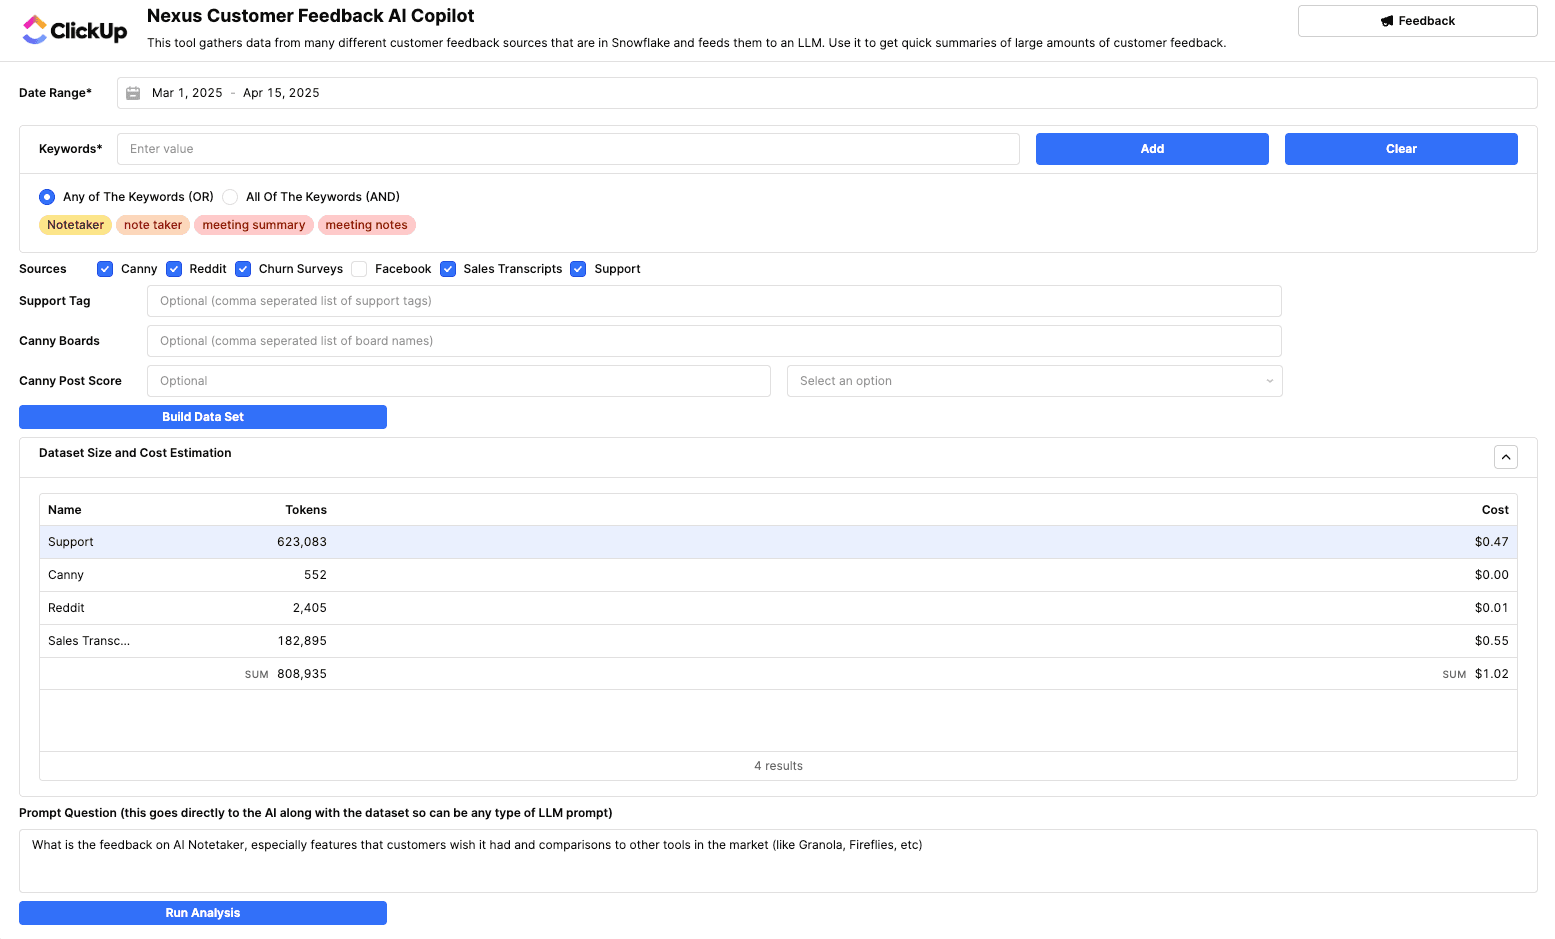Click Build Data Set
The image size is (1555, 939).
click(x=202, y=416)
